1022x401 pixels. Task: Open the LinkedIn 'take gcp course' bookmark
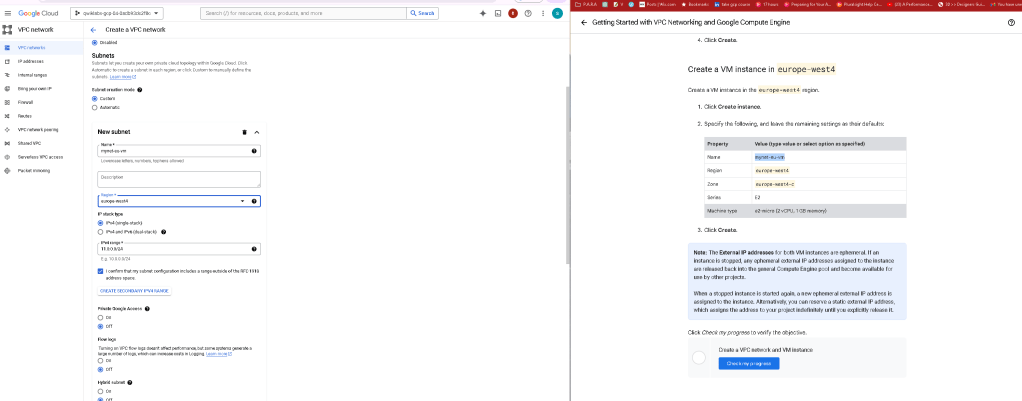pyautogui.click(x=732, y=4)
